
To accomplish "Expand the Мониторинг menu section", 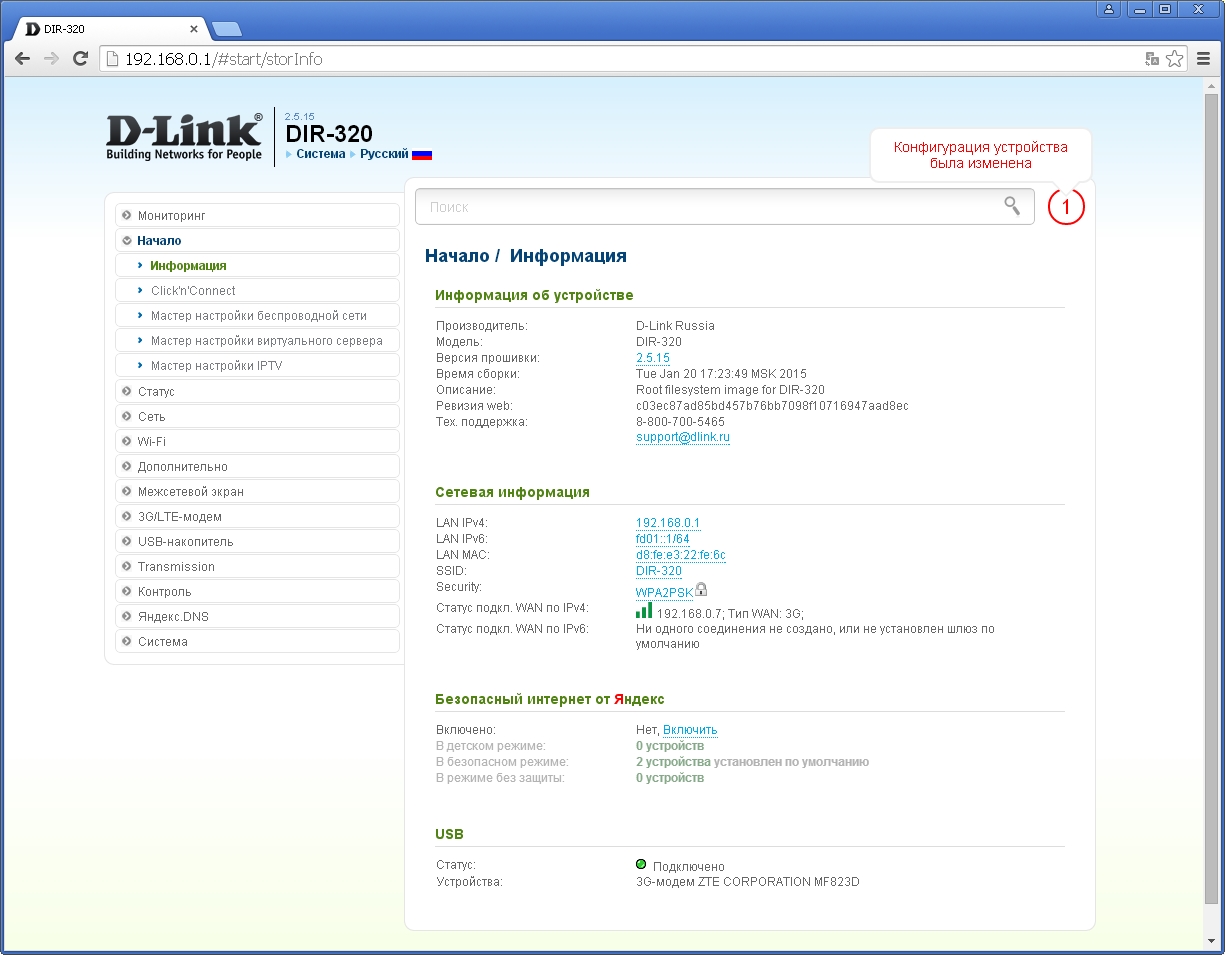I will (x=257, y=215).
